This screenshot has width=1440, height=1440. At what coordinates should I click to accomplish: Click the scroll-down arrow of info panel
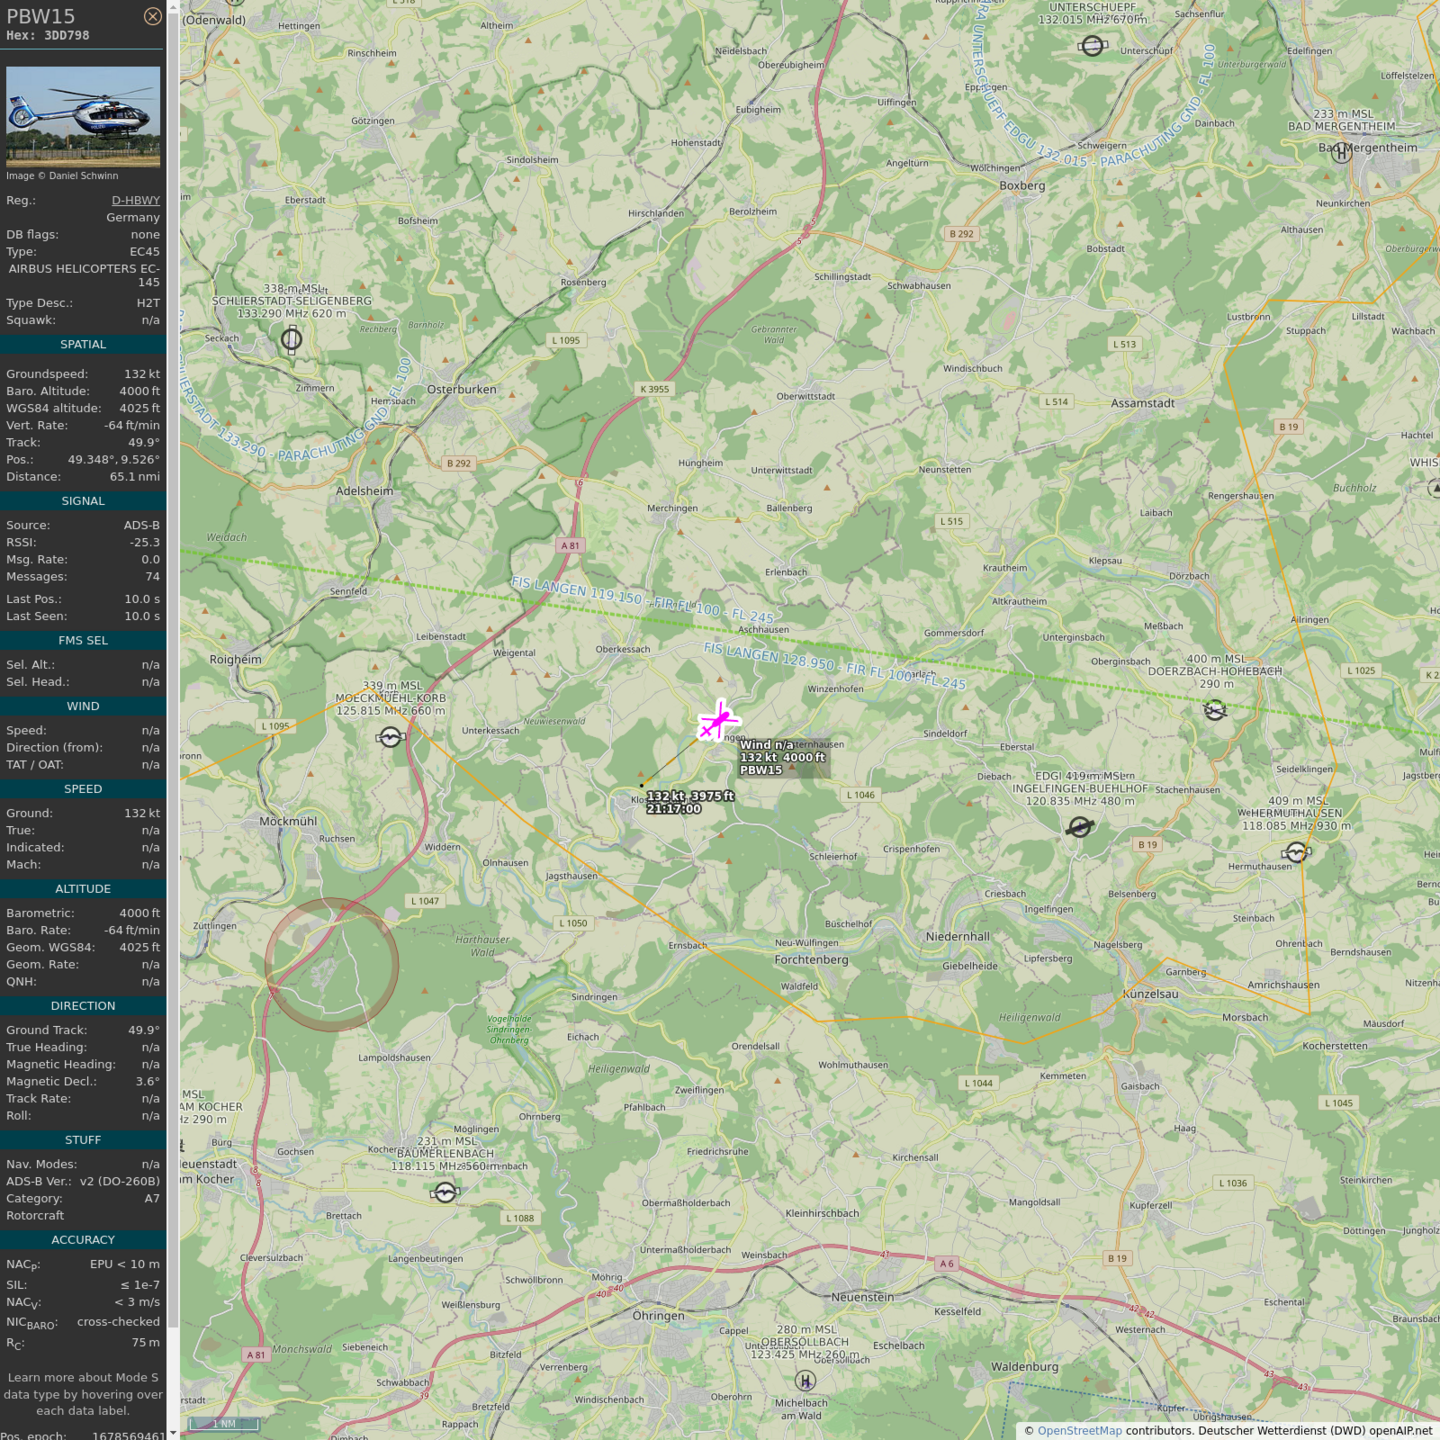[x=173, y=1433]
